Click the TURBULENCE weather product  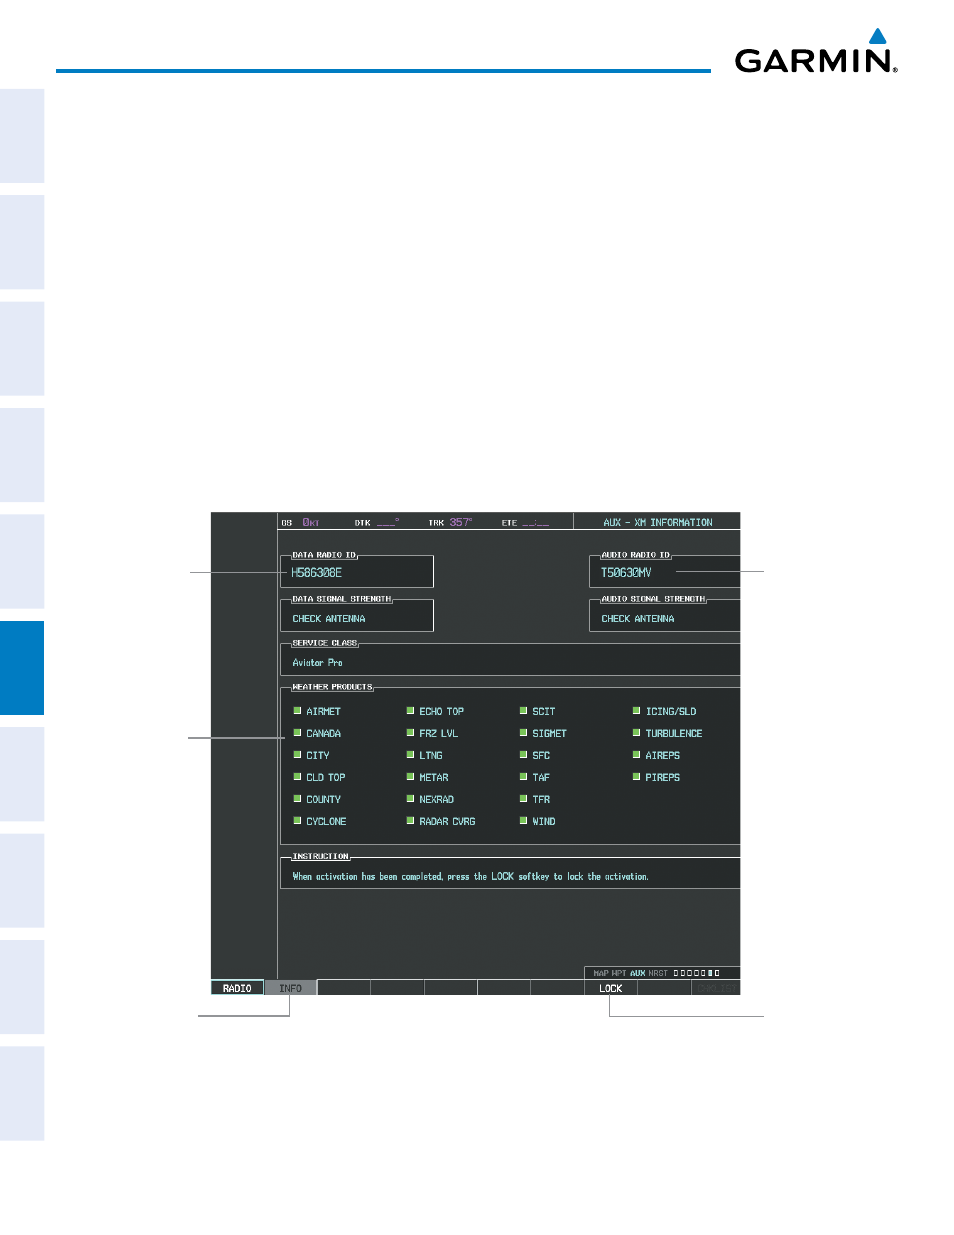[x=667, y=733]
